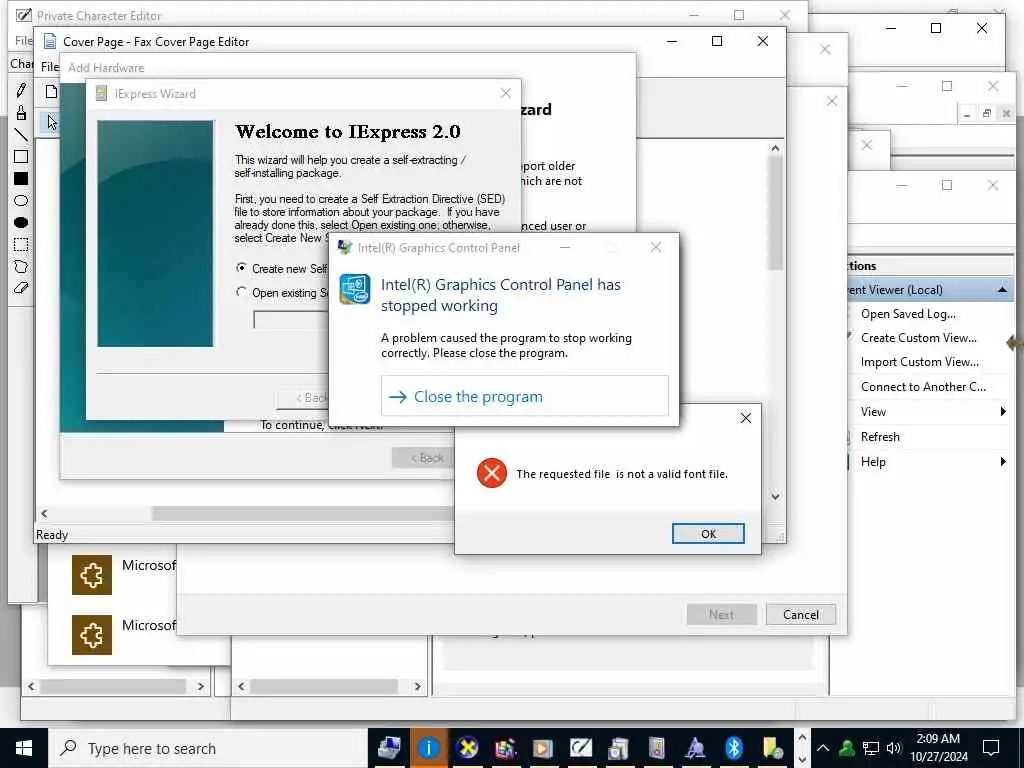Click the taskbar search box
This screenshot has height=768, width=1024.
tap(209, 748)
